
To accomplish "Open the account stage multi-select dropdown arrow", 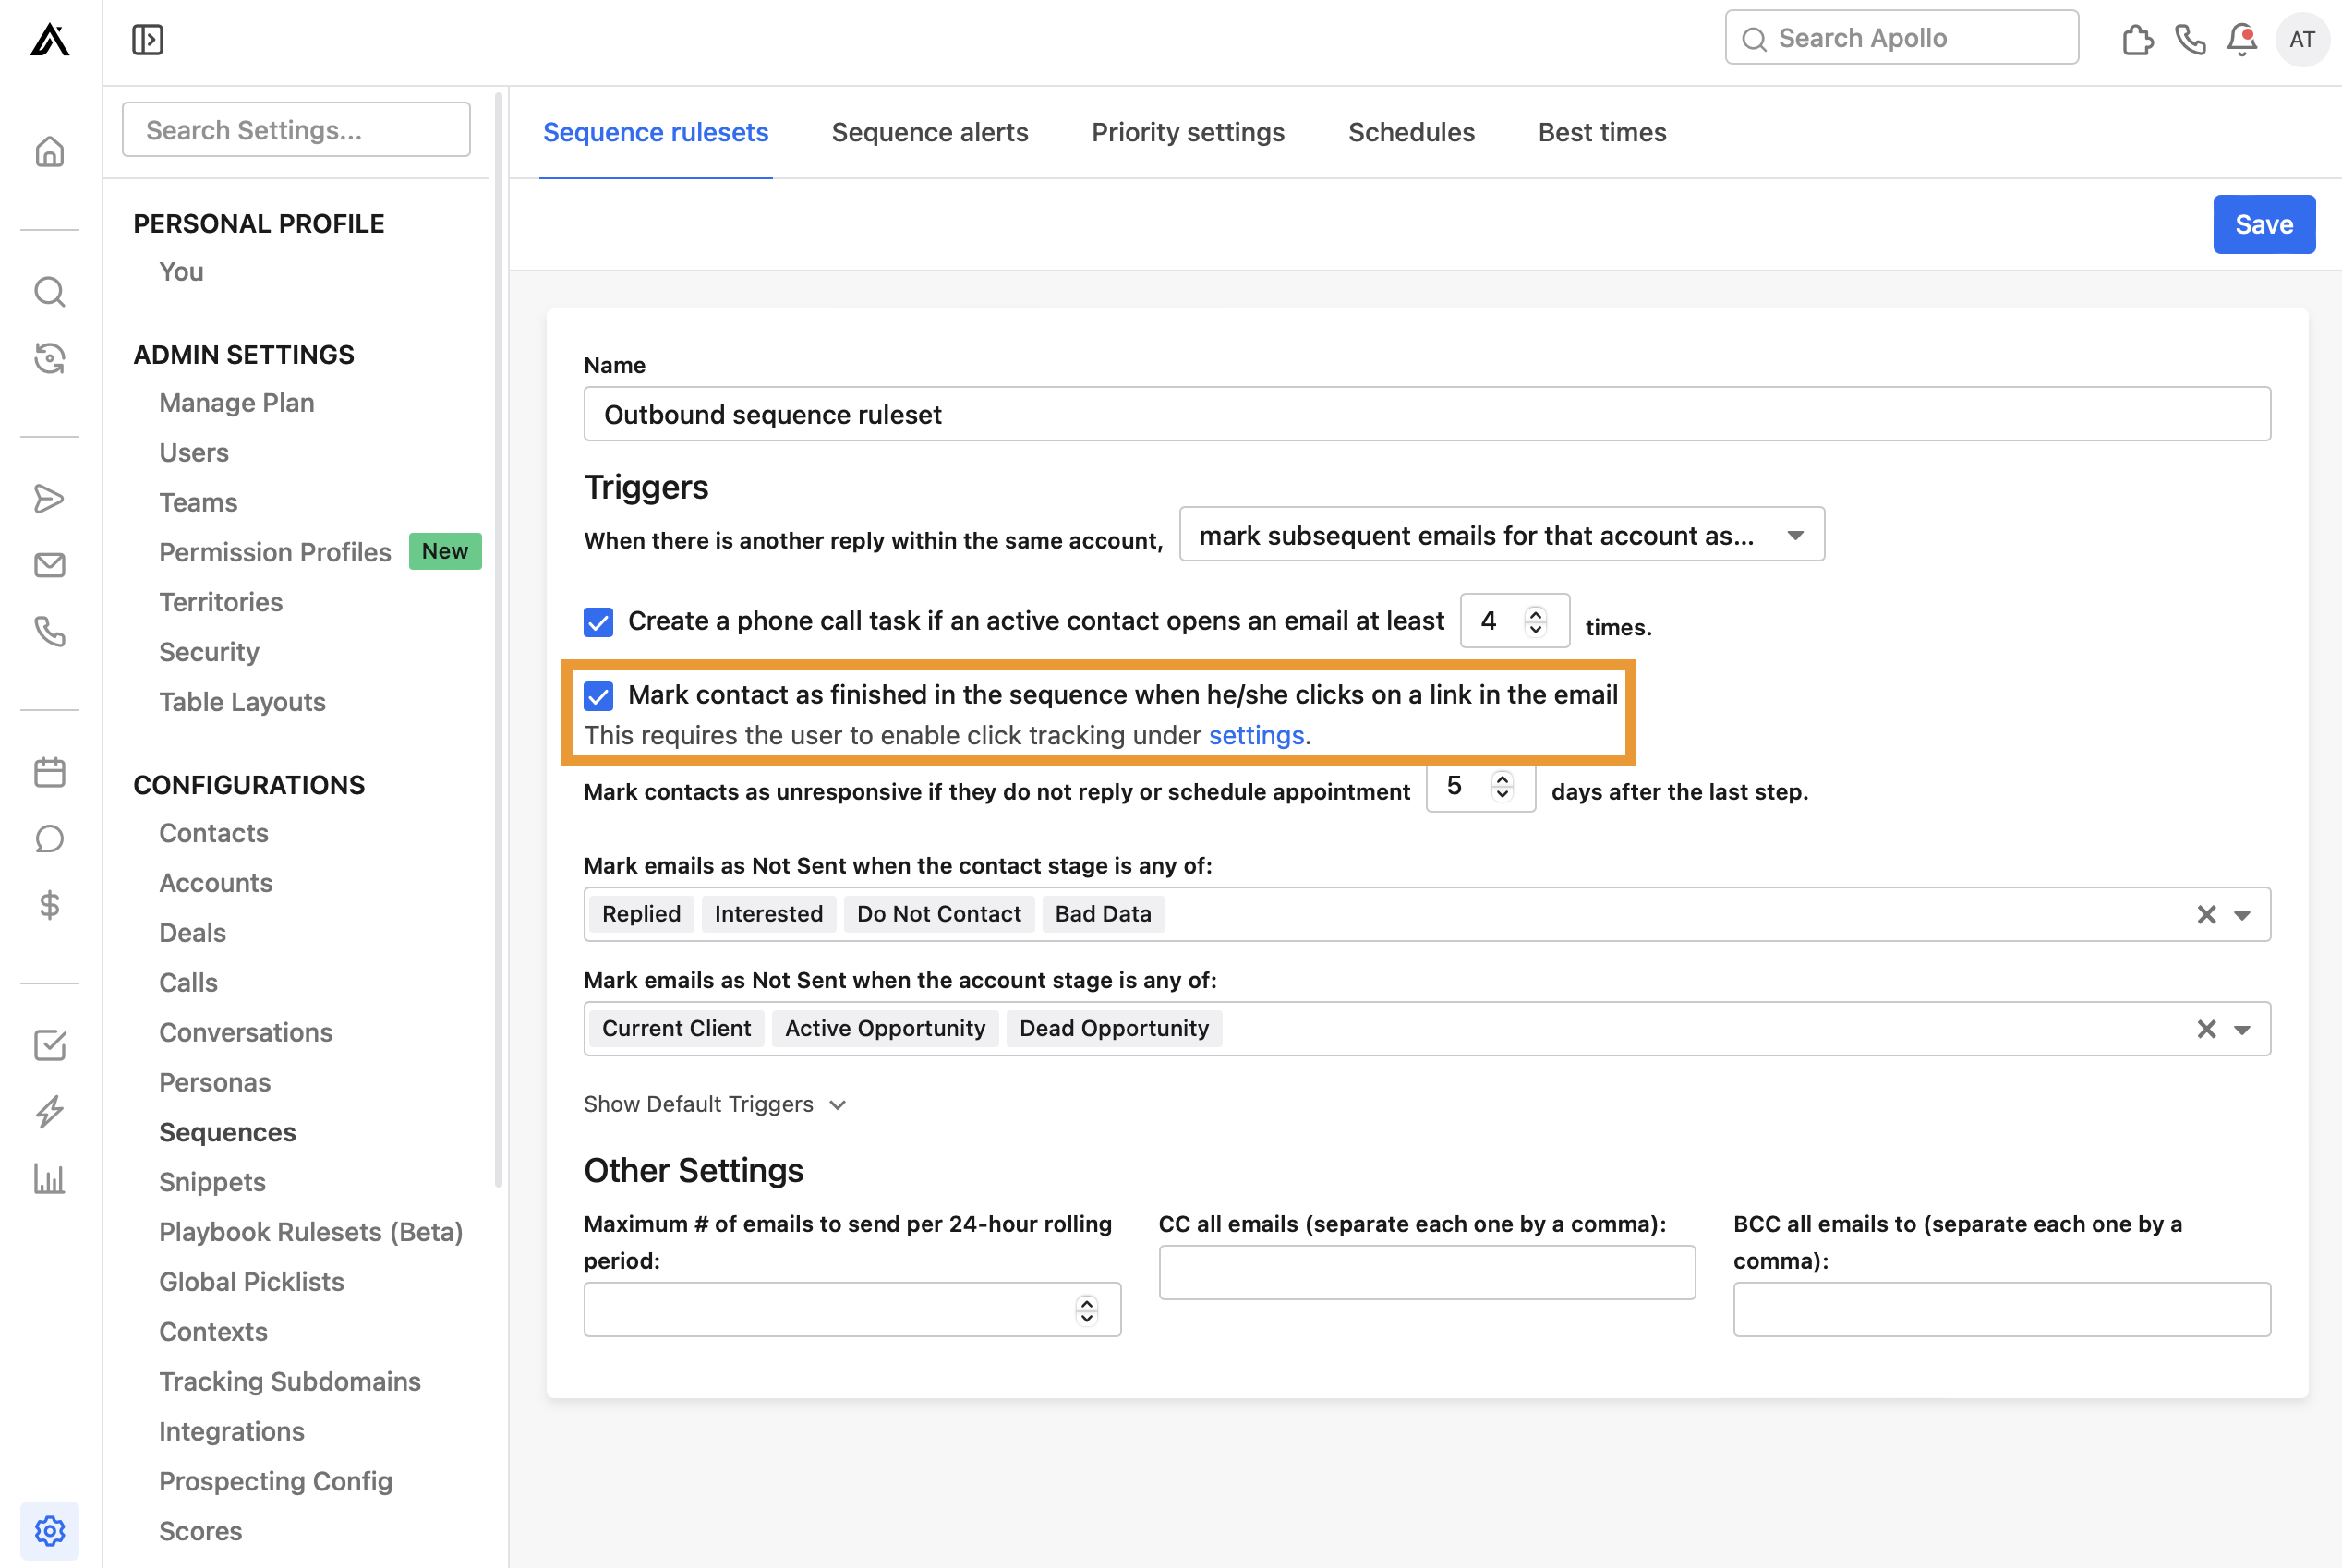I will pyautogui.click(x=2243, y=1031).
